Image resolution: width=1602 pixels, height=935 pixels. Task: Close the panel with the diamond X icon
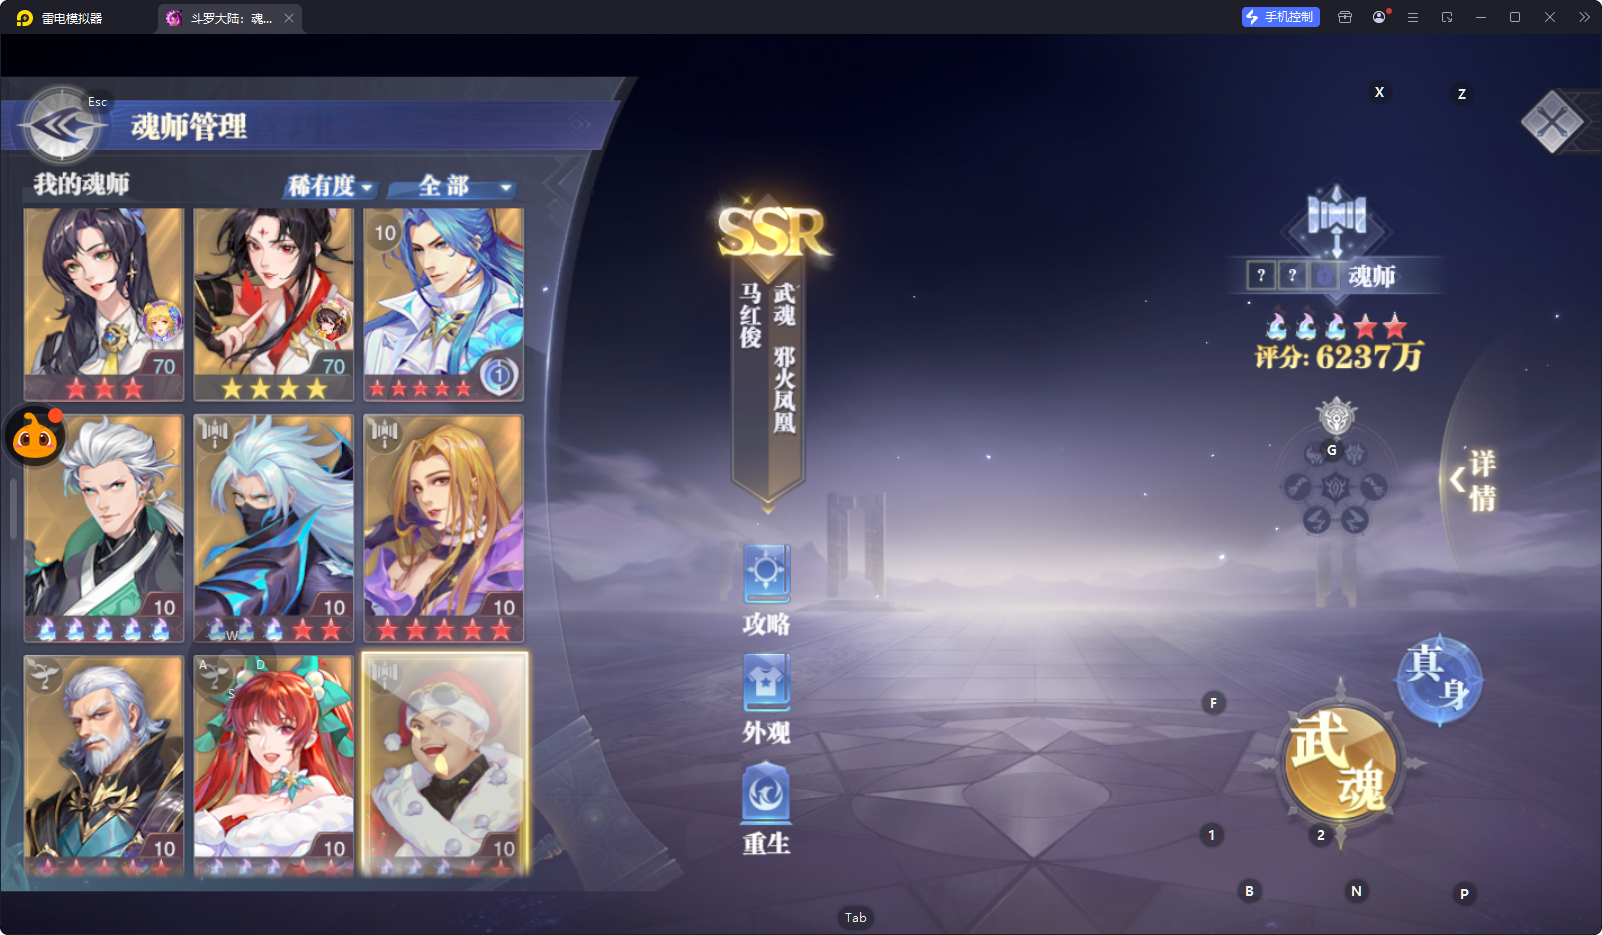(1552, 122)
